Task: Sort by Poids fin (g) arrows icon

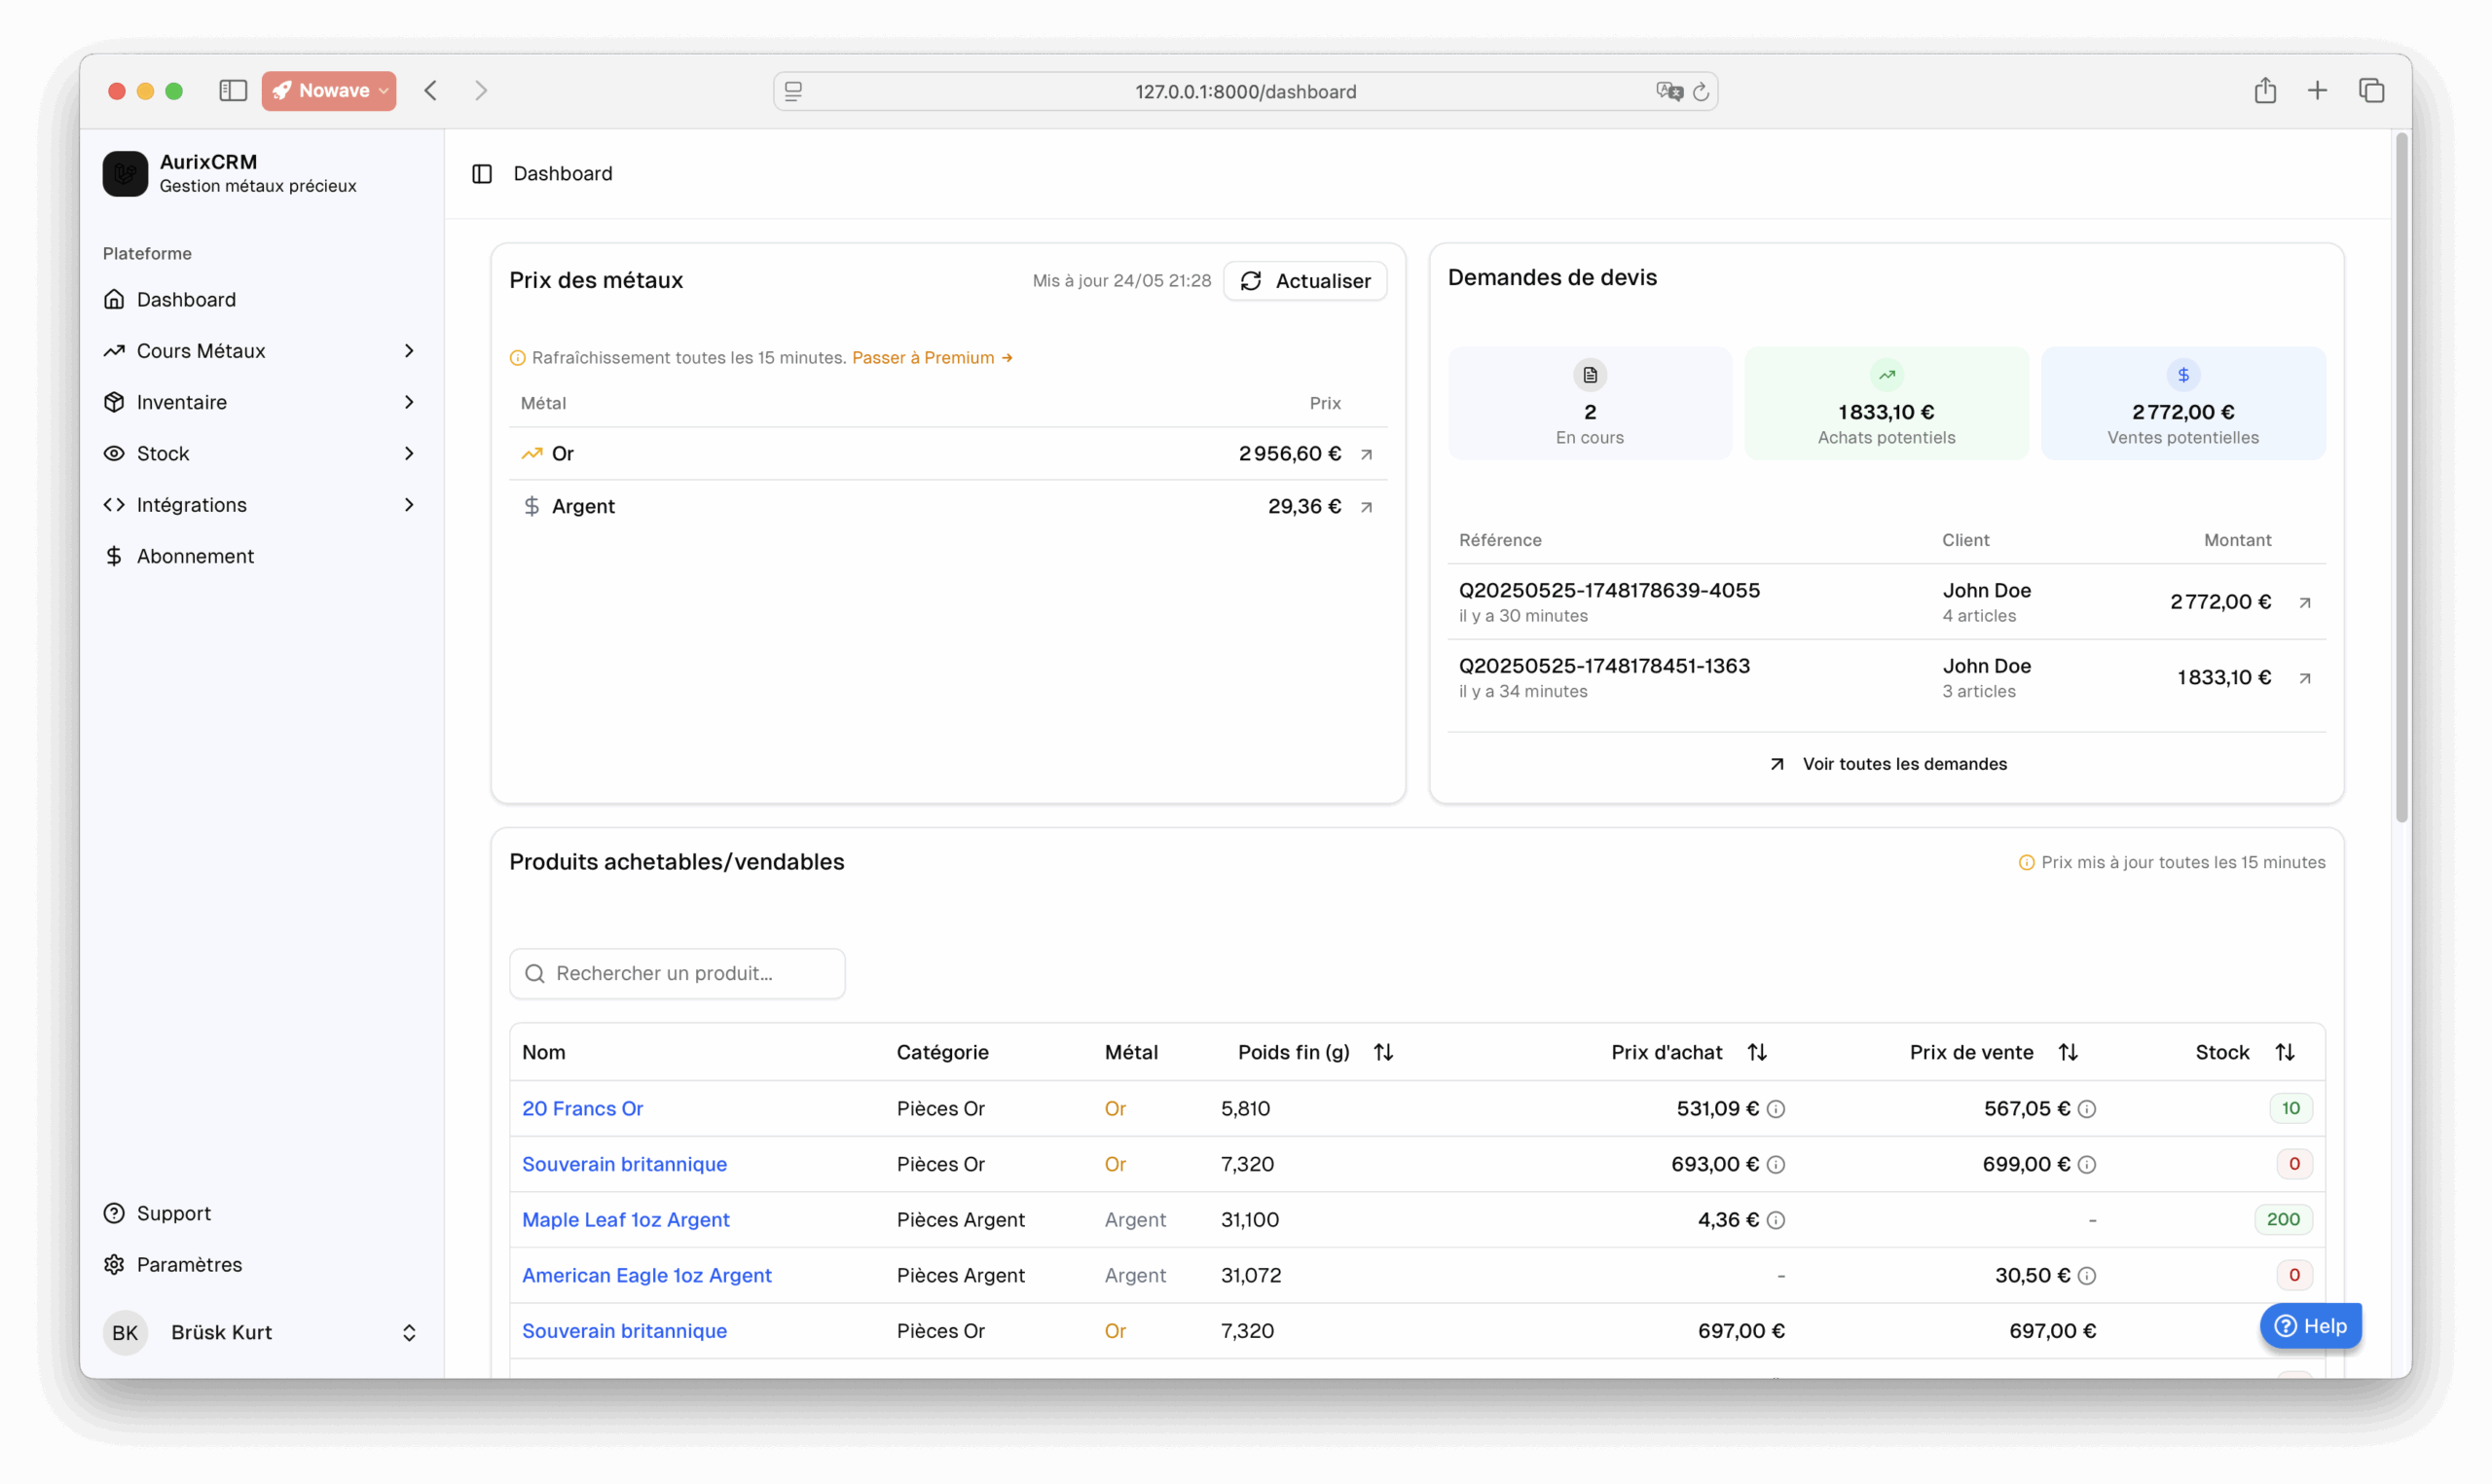Action: [x=1383, y=1052]
